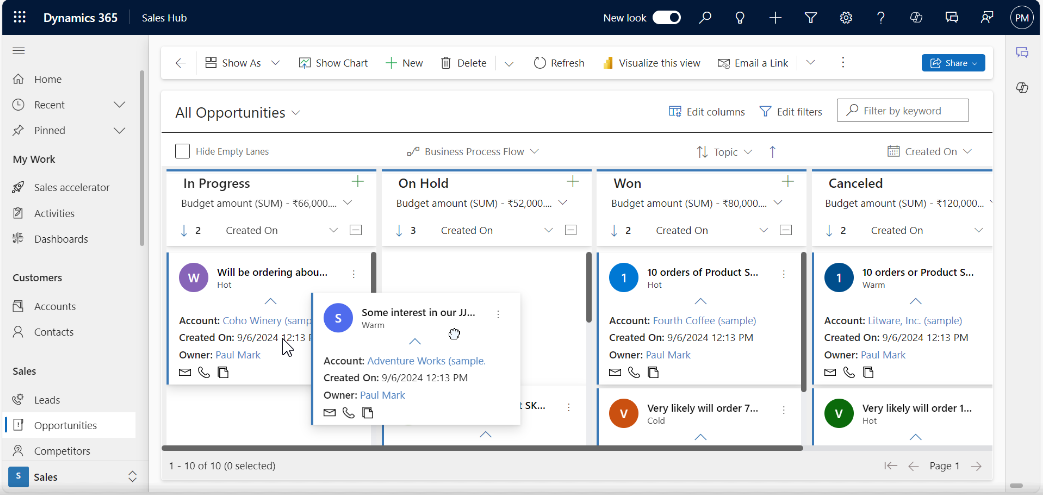Open Business Process Flow dropdown
The height and width of the screenshot is (495, 1043).
[472, 152]
